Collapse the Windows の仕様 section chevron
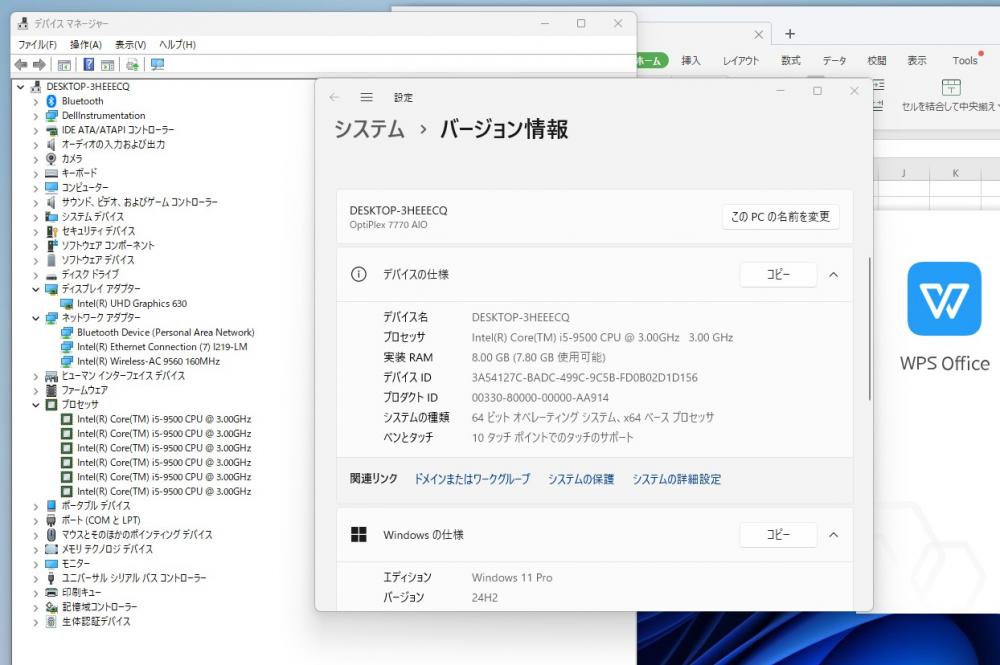The height and width of the screenshot is (665, 1000). tap(834, 535)
